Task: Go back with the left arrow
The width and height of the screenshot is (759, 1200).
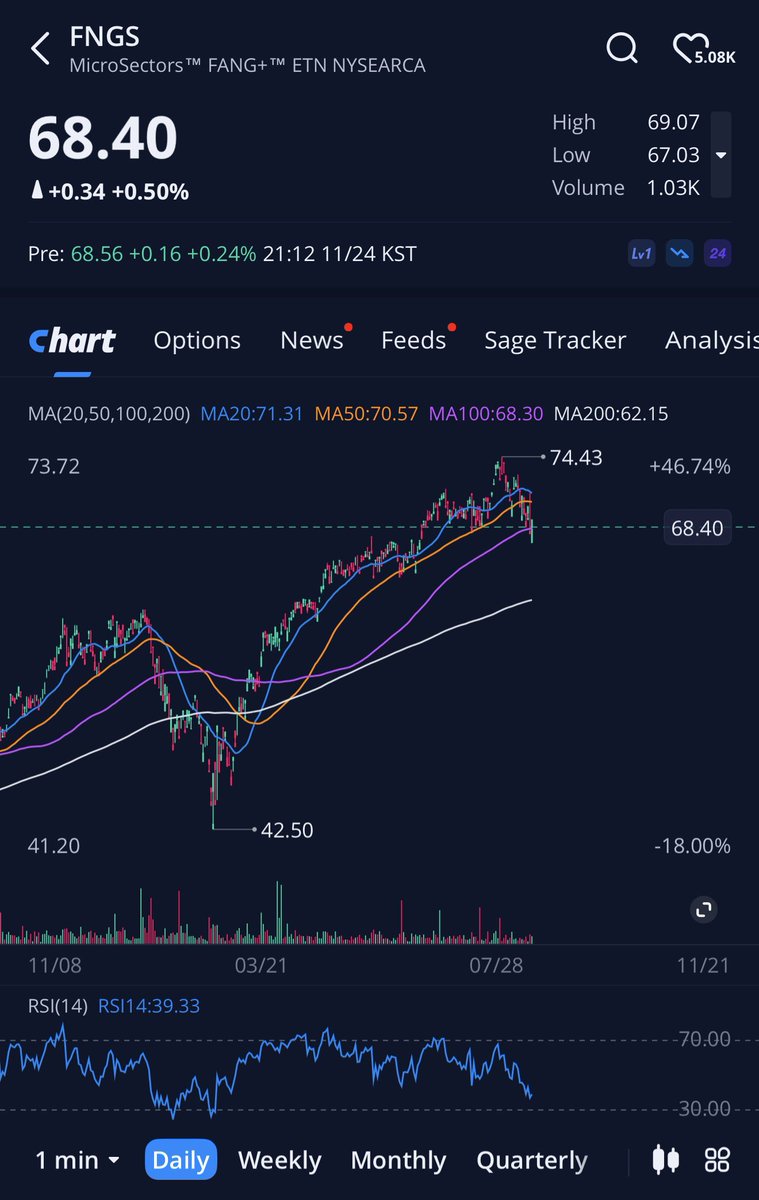Action: pos(41,48)
